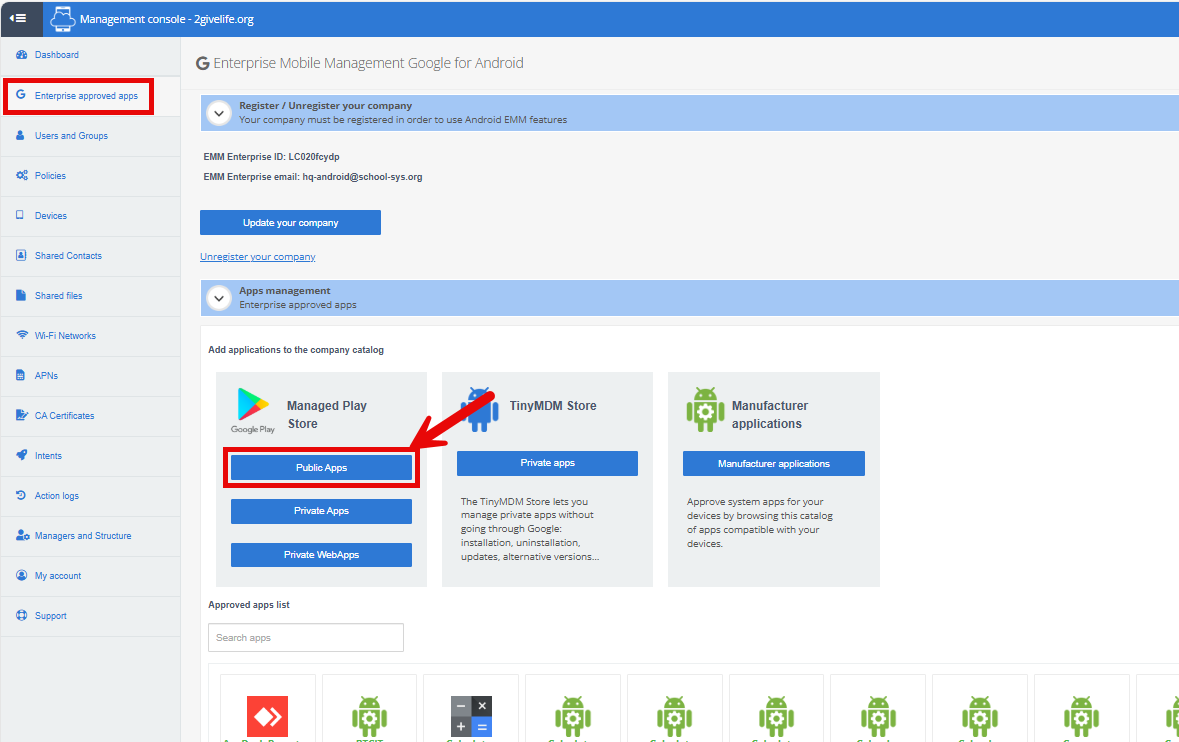Click the Google Play logo
Viewport: 1179px width, 742px height.
click(x=252, y=408)
